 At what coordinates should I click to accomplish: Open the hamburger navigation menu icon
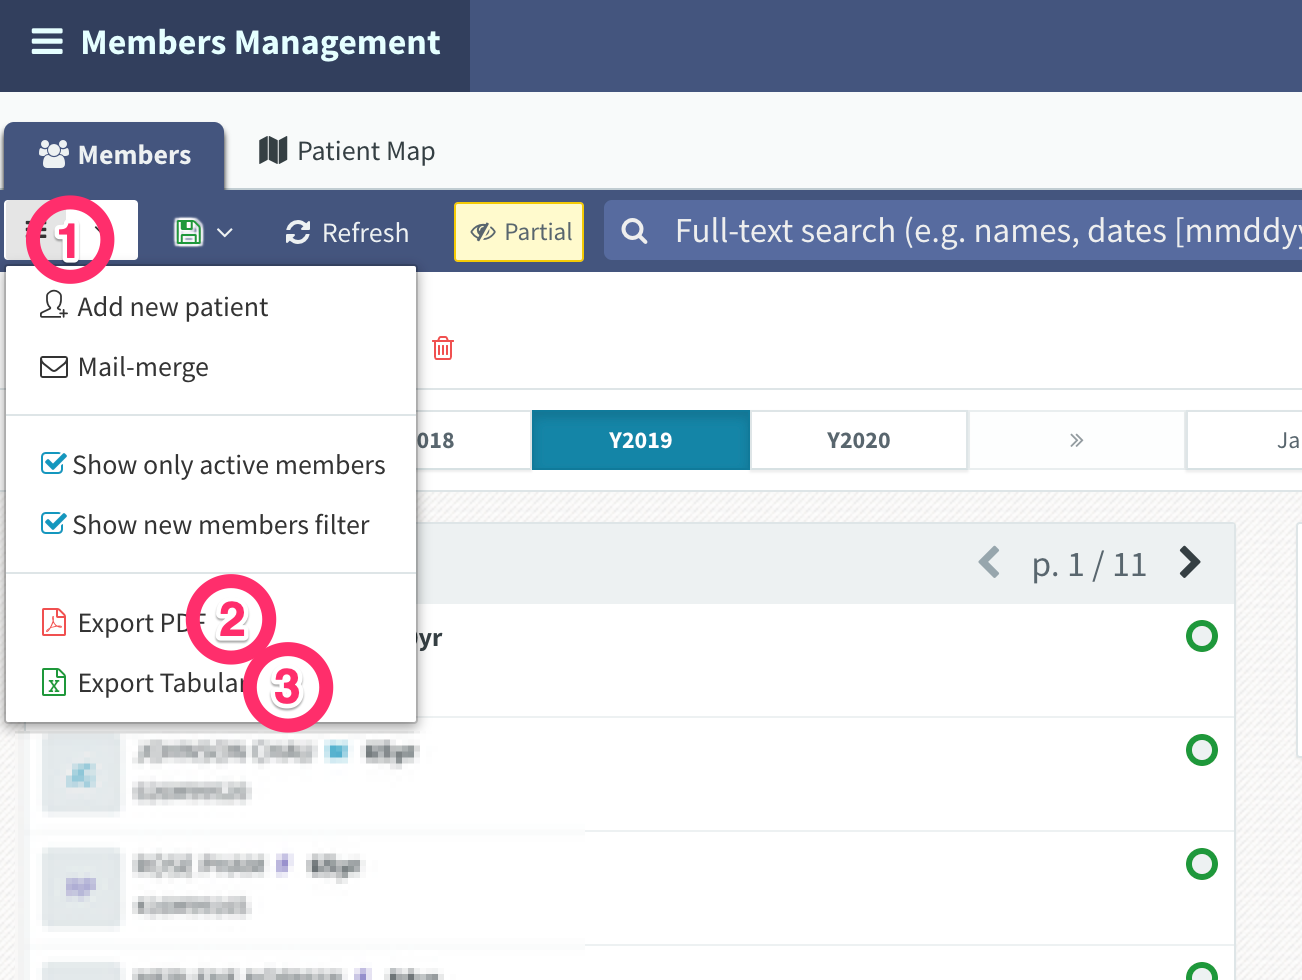tap(47, 42)
